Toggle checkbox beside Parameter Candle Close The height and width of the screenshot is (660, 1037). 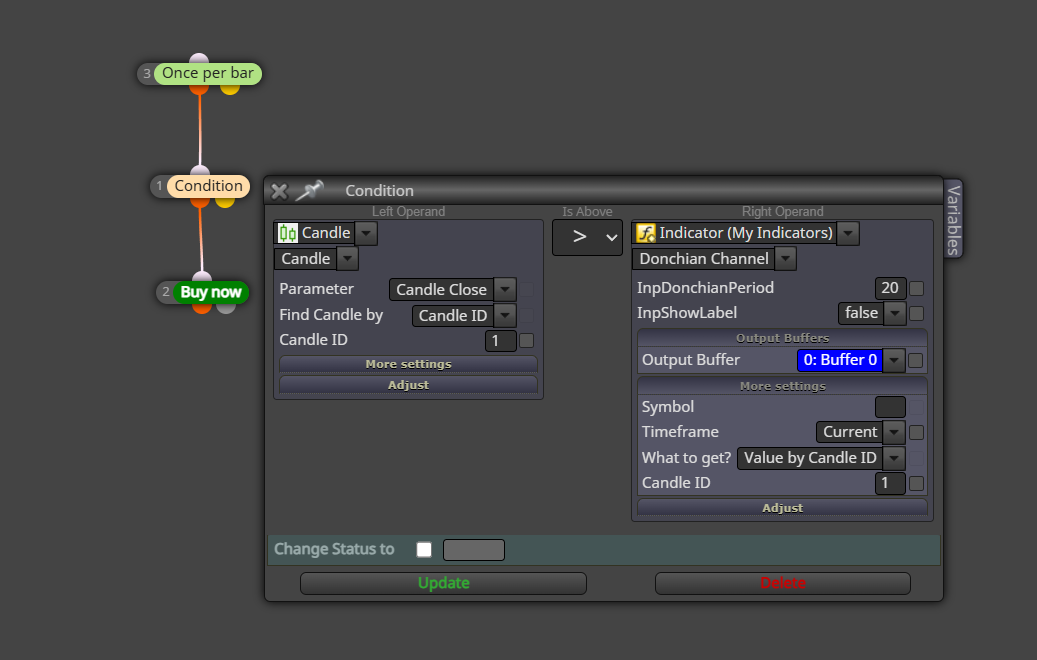coord(526,289)
